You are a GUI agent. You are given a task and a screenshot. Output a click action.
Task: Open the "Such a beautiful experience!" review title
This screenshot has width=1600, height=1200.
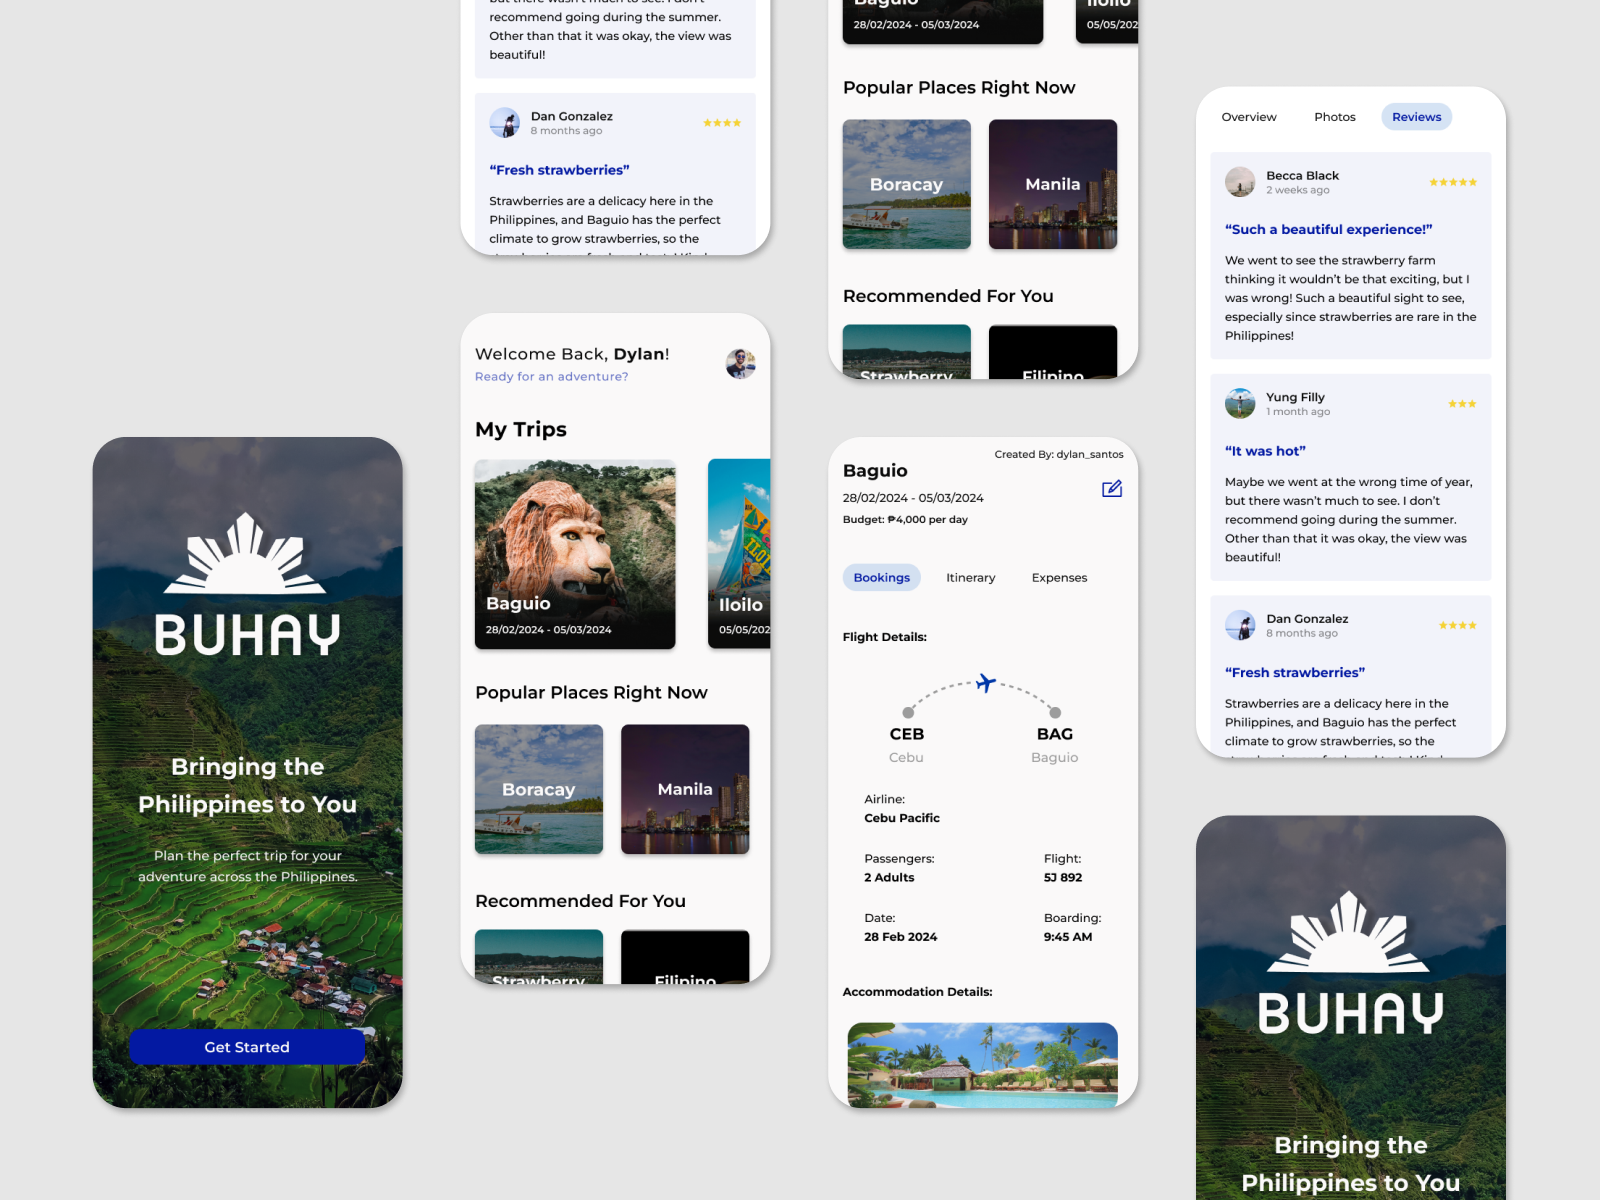tap(1329, 230)
